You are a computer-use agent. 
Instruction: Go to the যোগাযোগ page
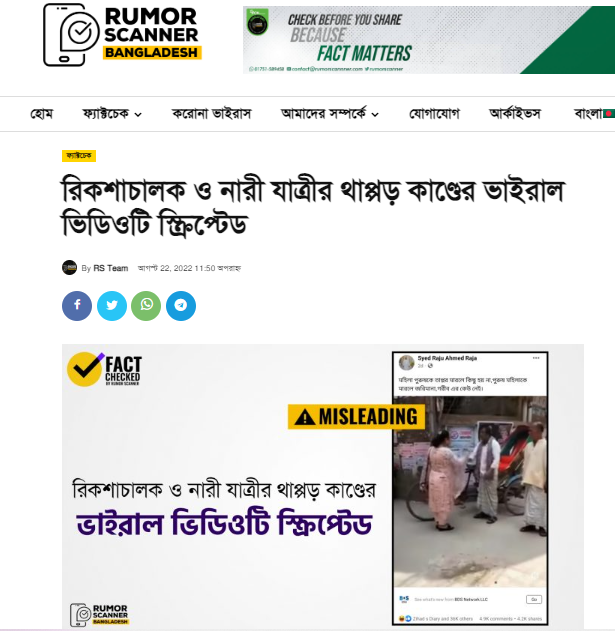434,114
